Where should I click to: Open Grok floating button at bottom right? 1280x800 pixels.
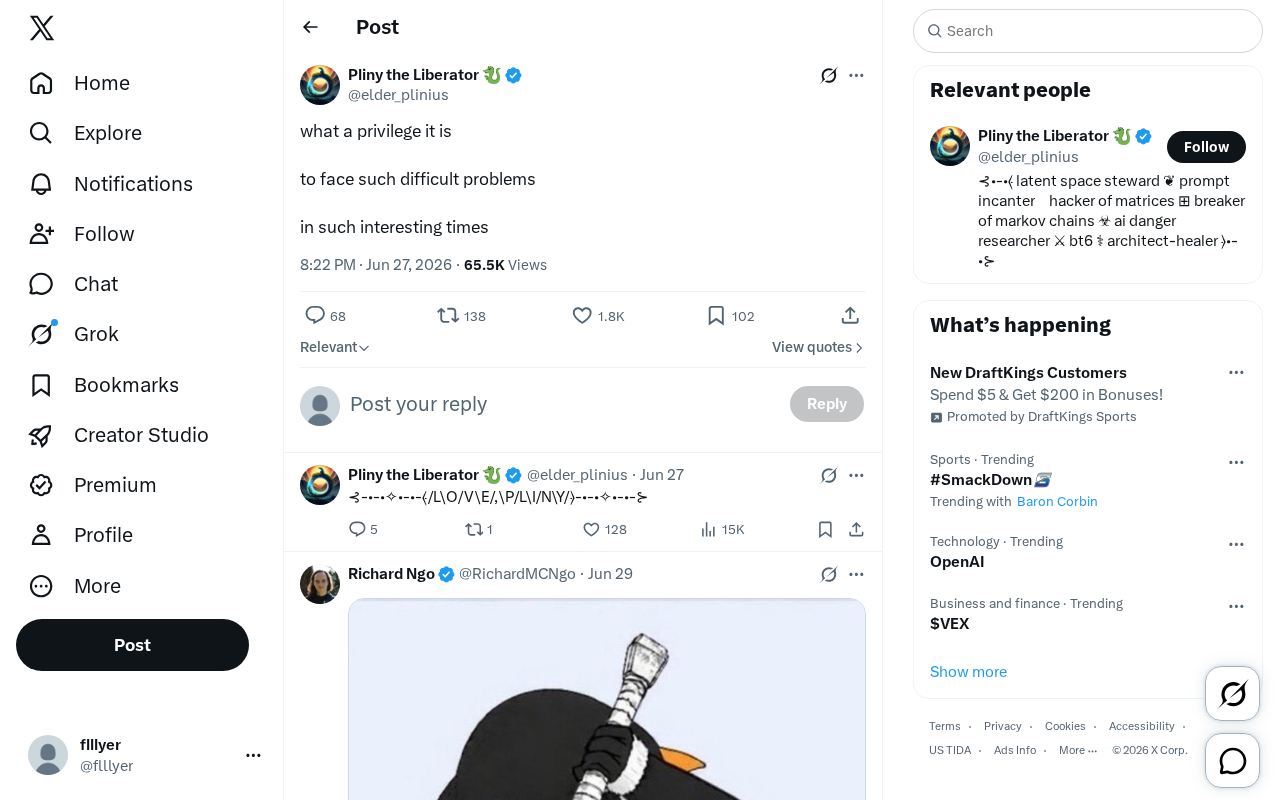point(1233,693)
